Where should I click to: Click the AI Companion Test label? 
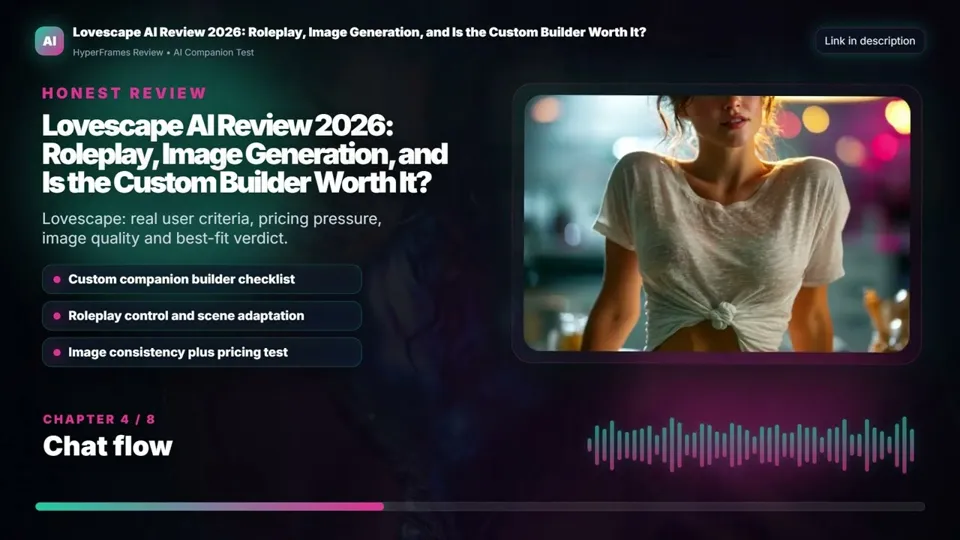[x=214, y=53]
